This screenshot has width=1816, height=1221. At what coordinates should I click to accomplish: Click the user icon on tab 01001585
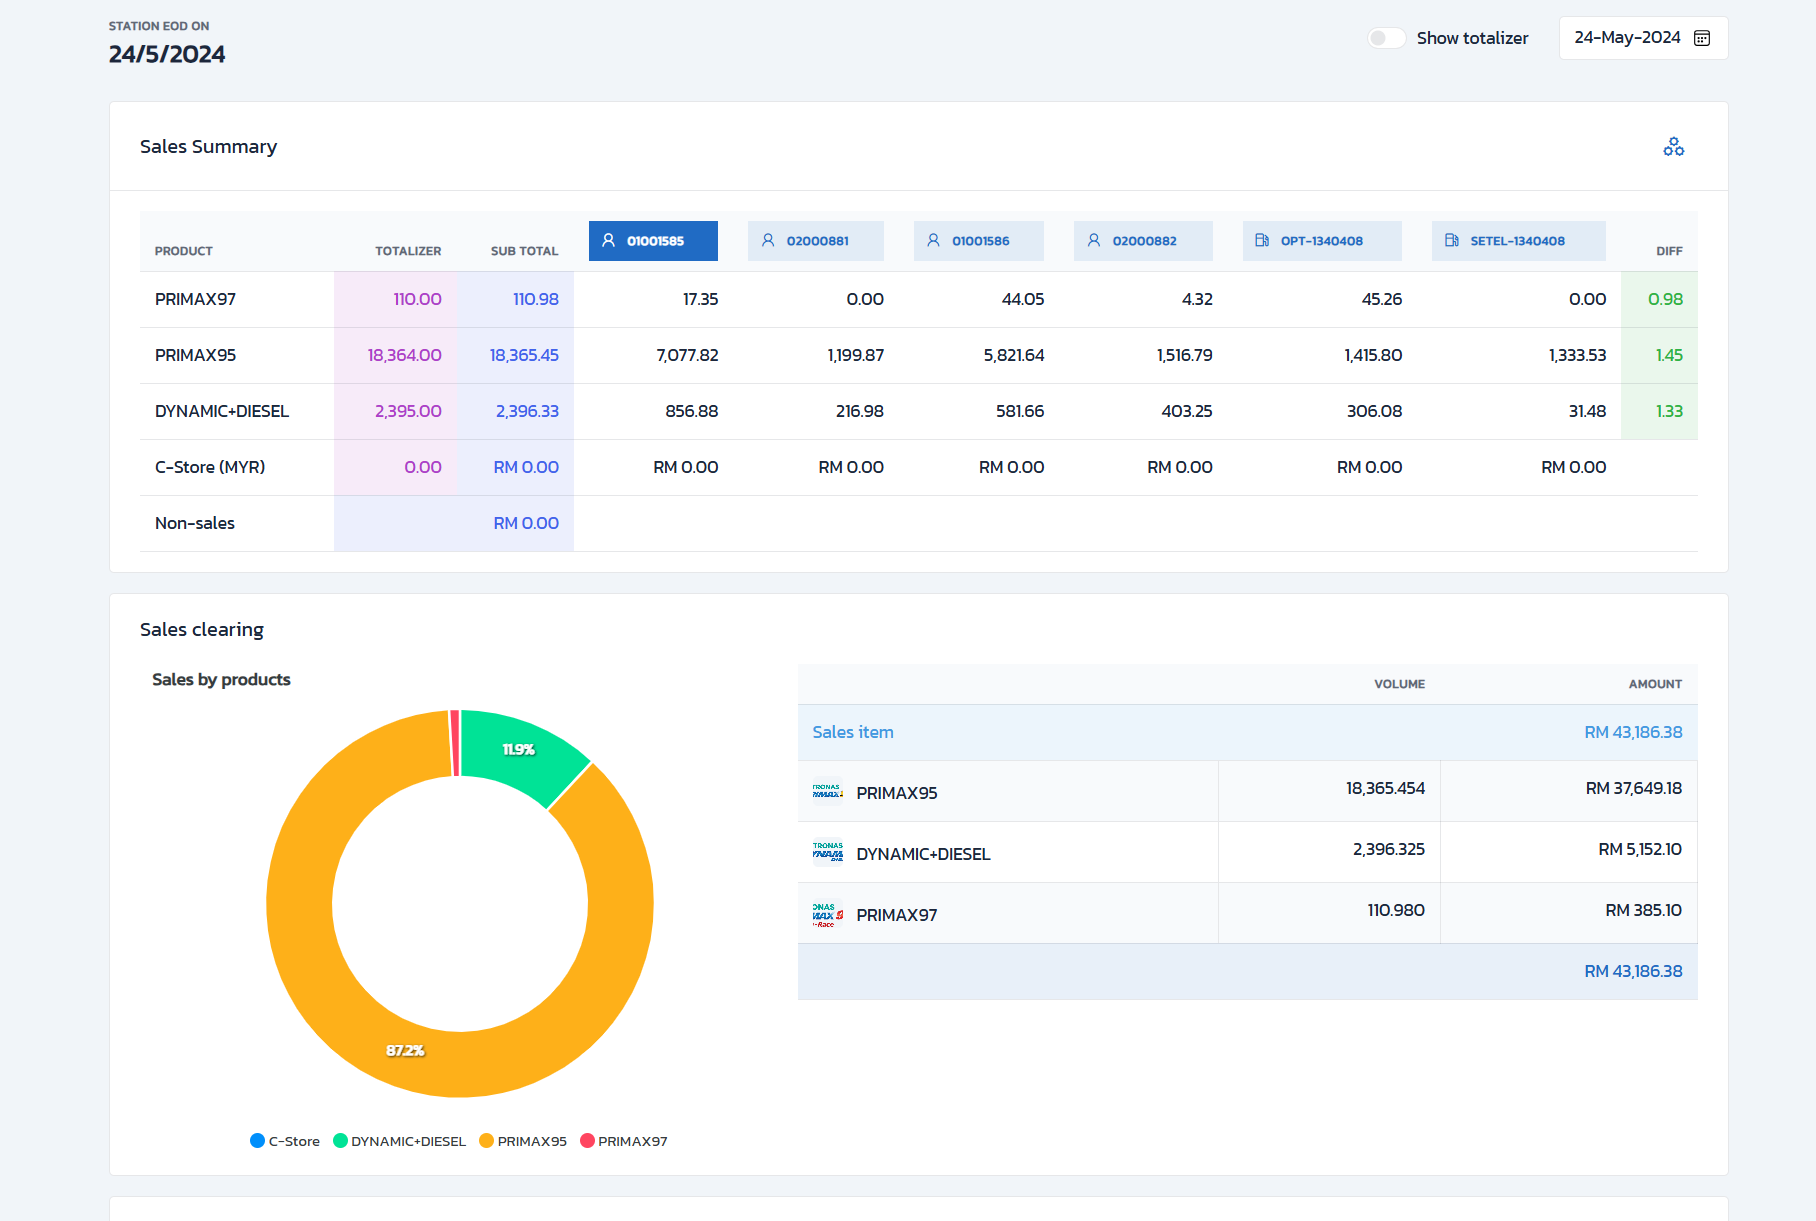click(608, 241)
